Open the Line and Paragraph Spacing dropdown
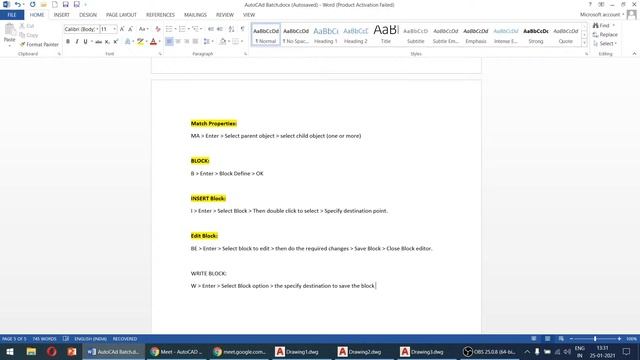This screenshot has height=360, width=640. click(x=209, y=42)
